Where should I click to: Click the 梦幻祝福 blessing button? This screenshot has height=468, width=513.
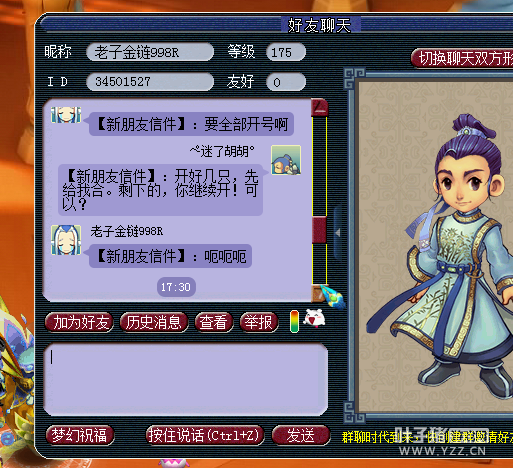point(80,435)
